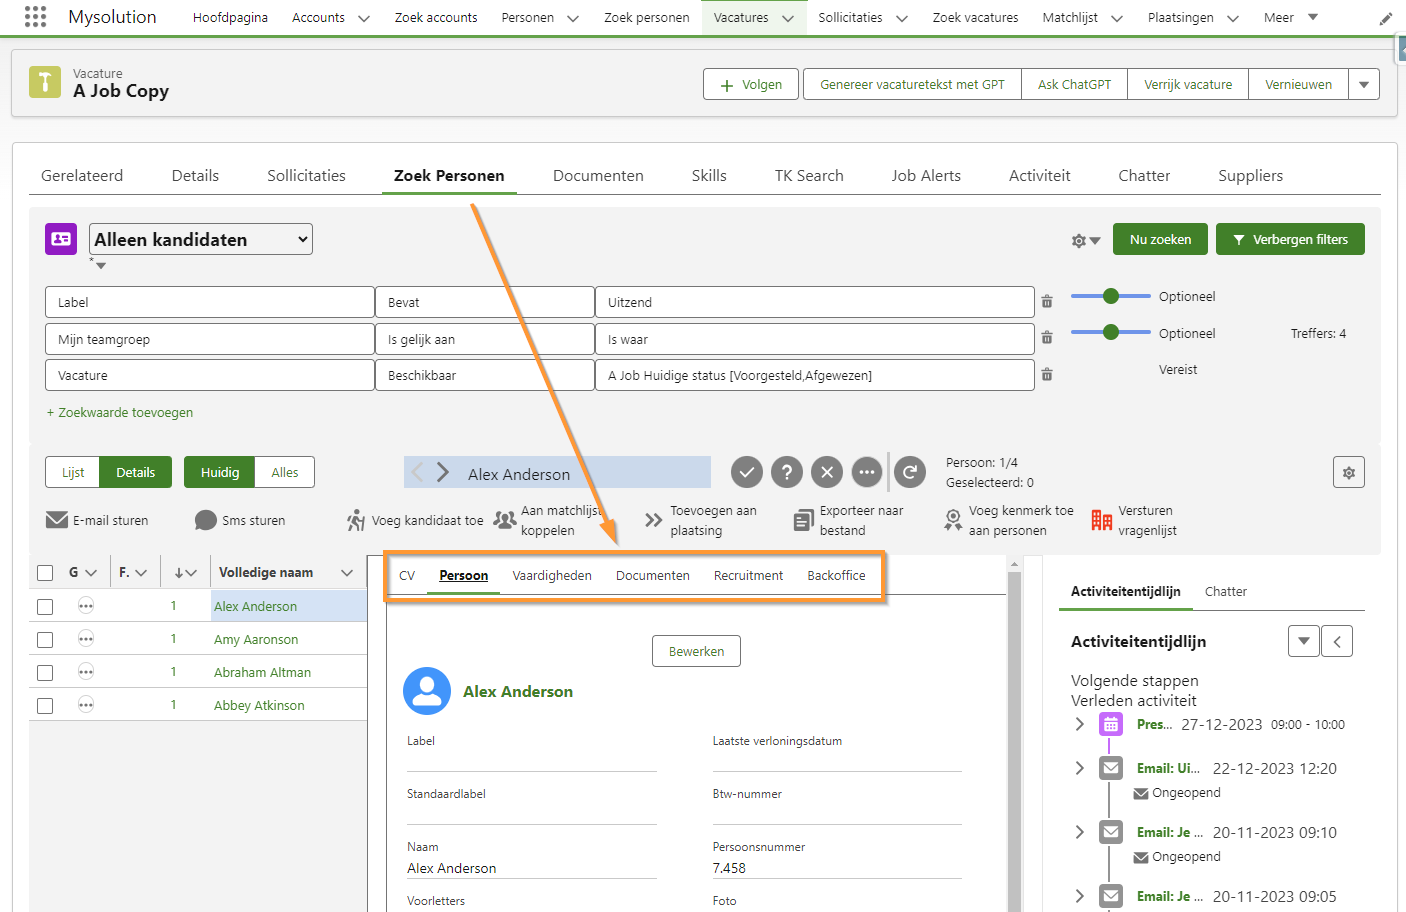Click the Sms sturen speech bubble icon

[206, 520]
